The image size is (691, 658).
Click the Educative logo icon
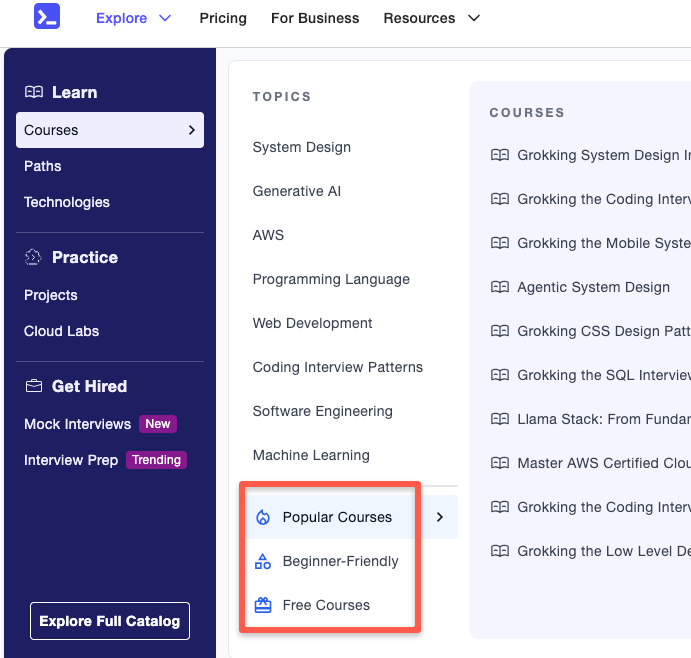46,17
